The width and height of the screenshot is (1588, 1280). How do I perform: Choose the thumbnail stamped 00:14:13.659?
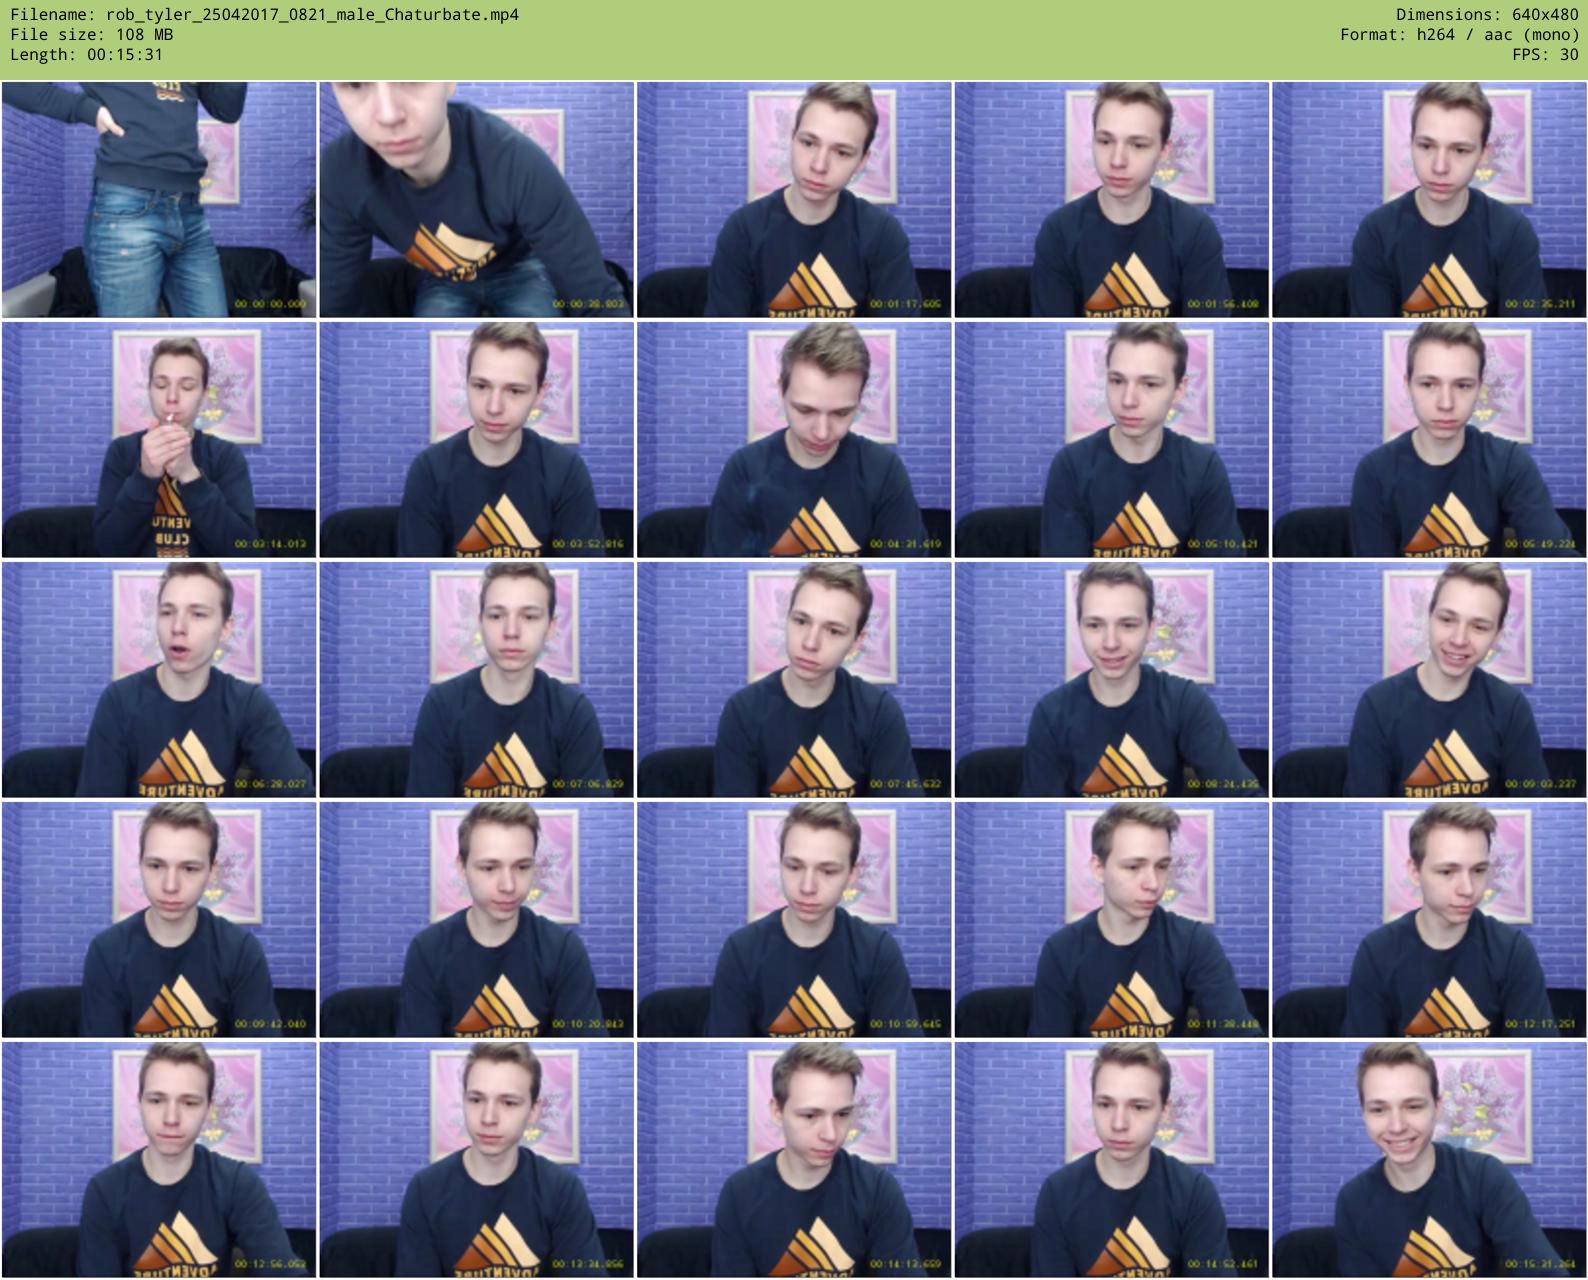pos(794,1160)
